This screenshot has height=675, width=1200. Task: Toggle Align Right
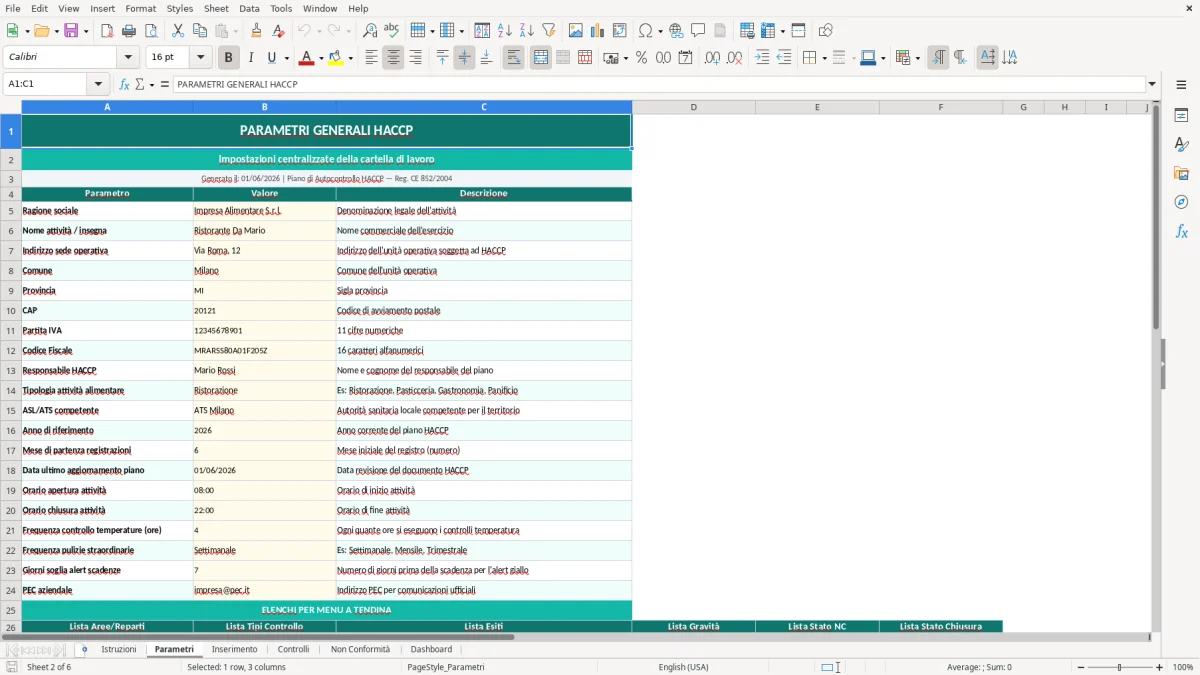tap(415, 58)
